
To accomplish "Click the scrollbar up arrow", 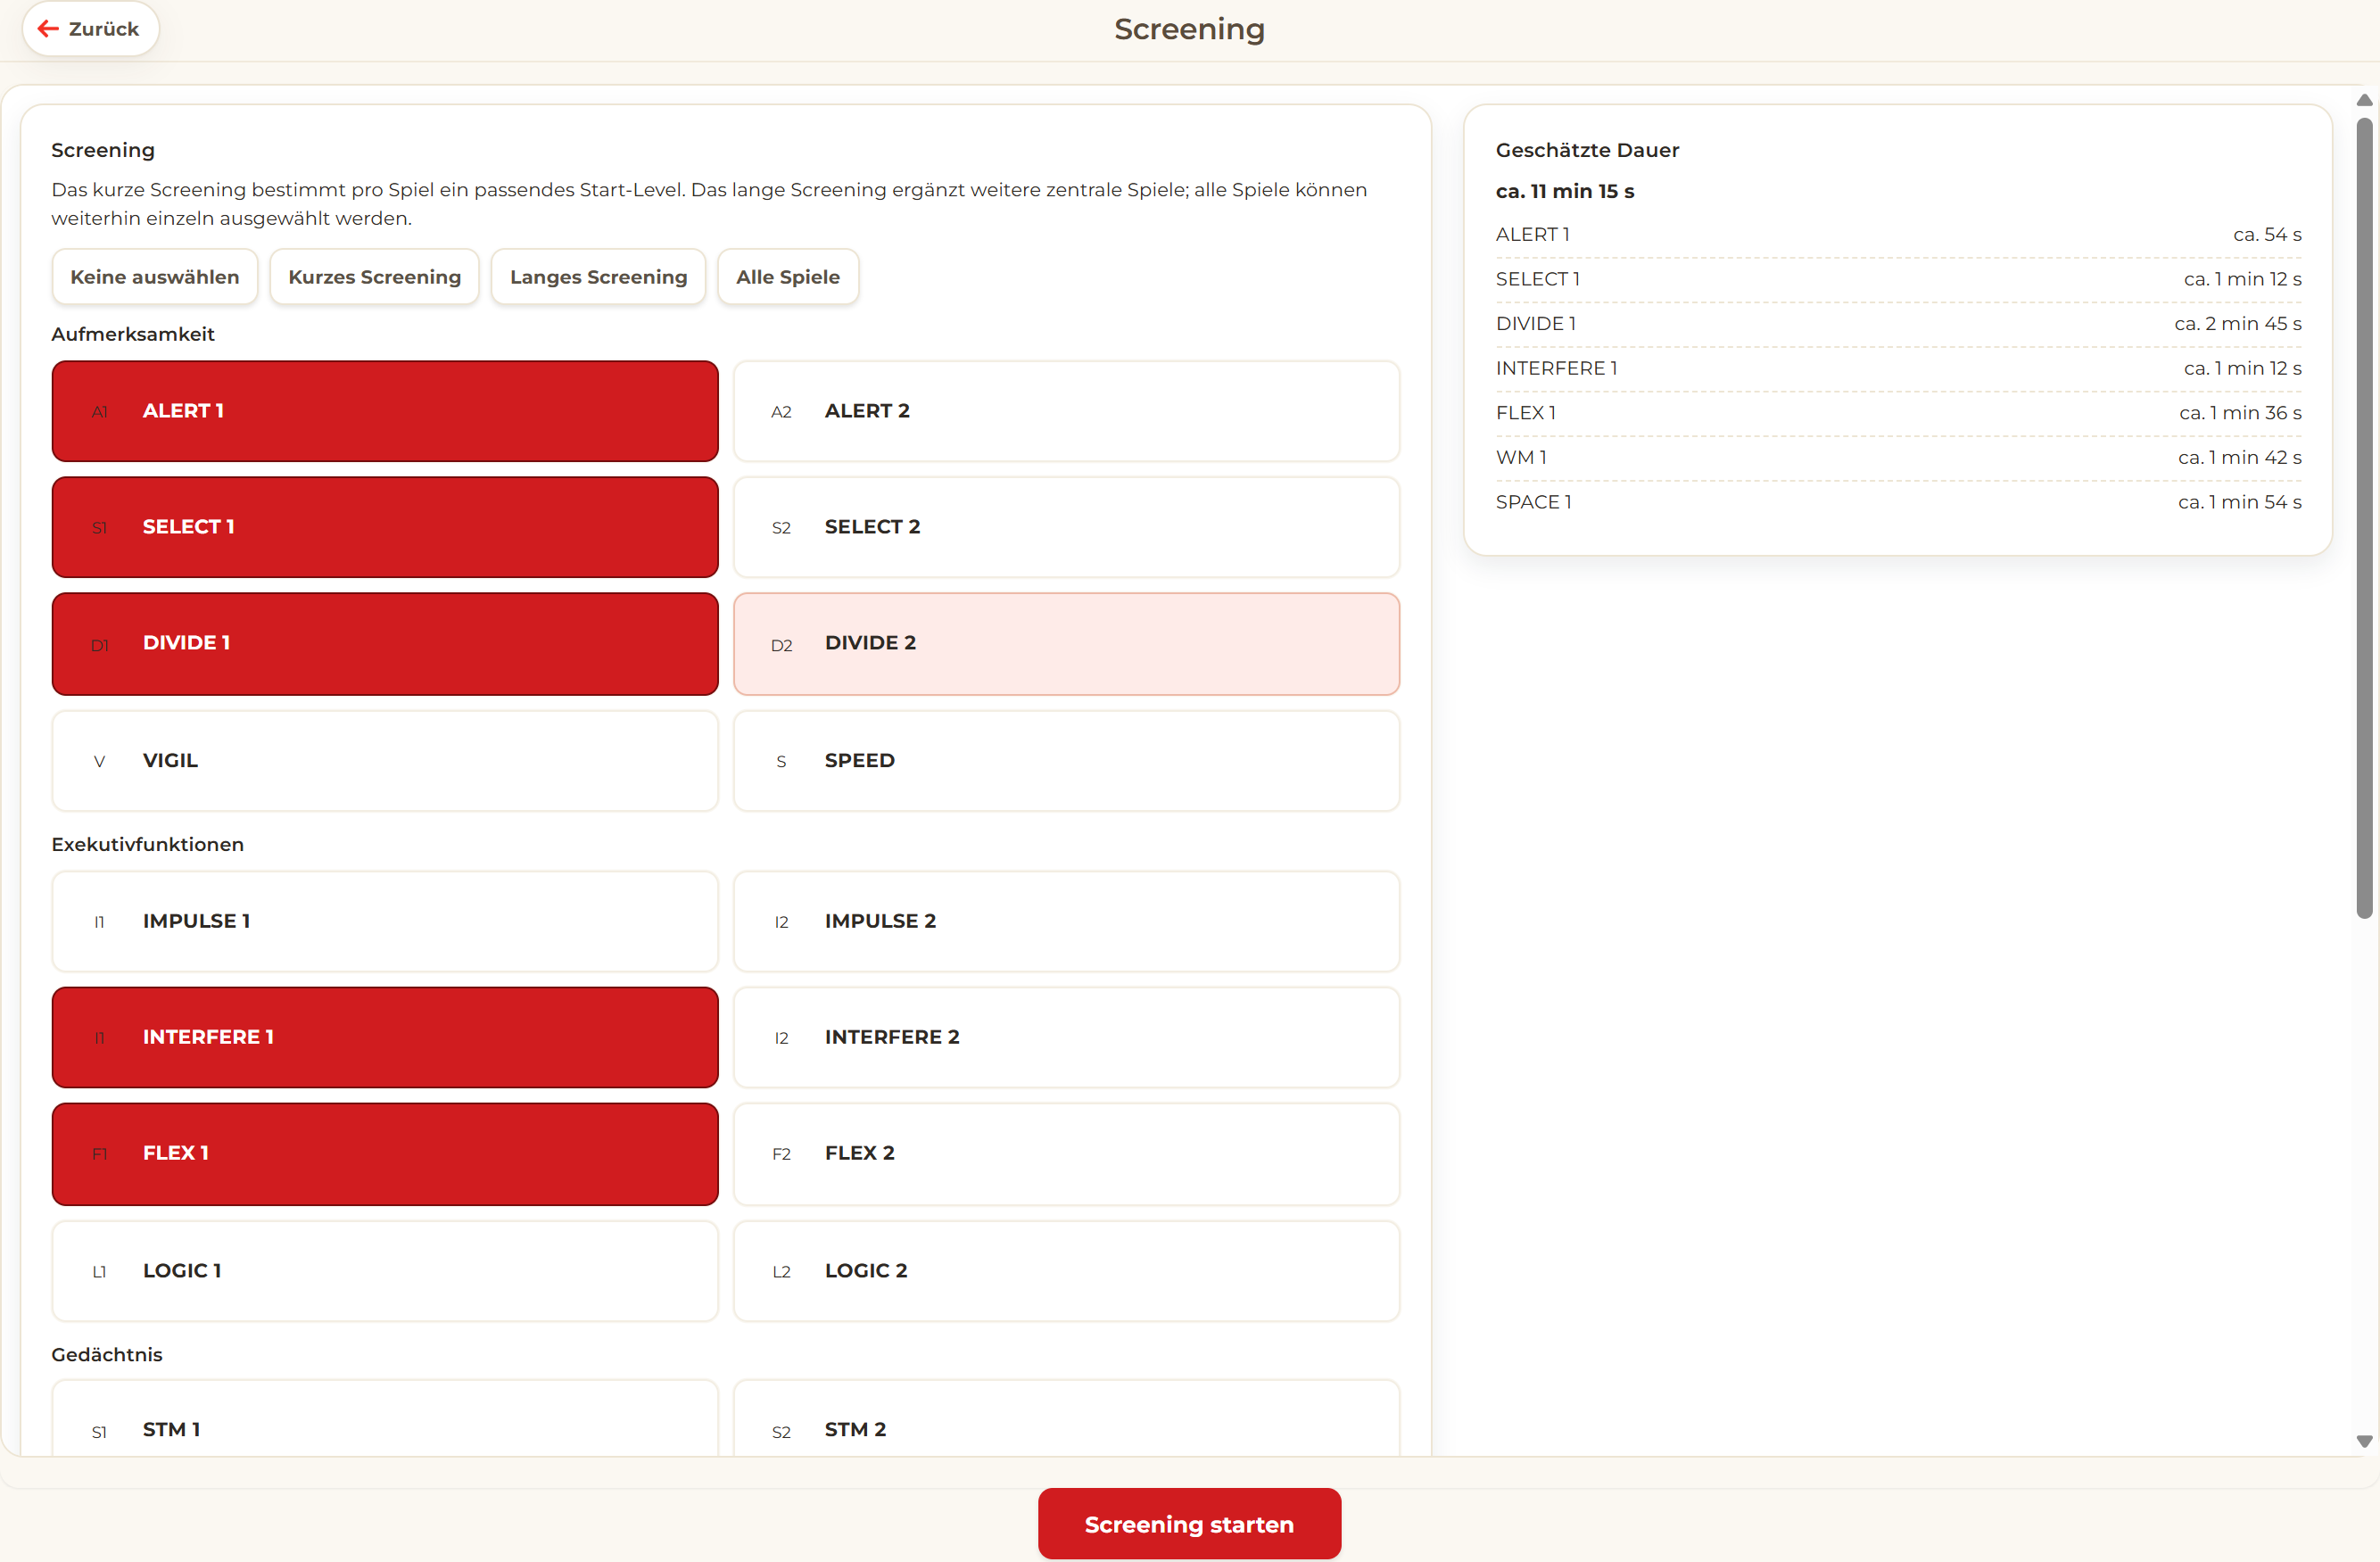I will 2364,100.
